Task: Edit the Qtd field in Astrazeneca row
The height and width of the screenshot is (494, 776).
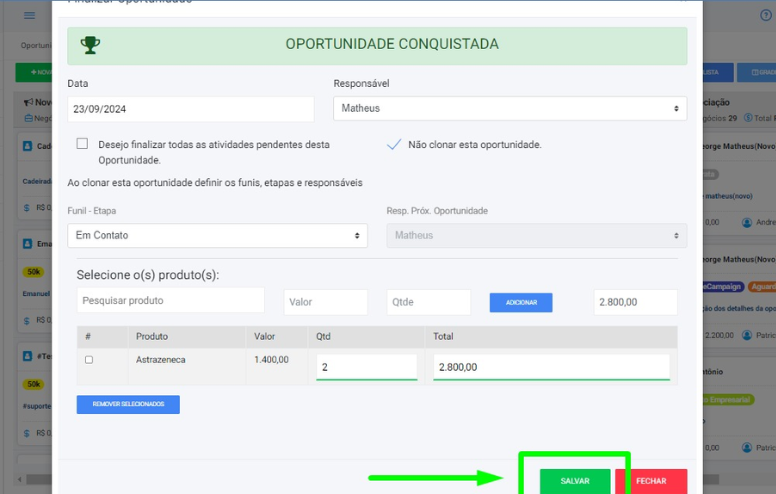Action: [366, 367]
